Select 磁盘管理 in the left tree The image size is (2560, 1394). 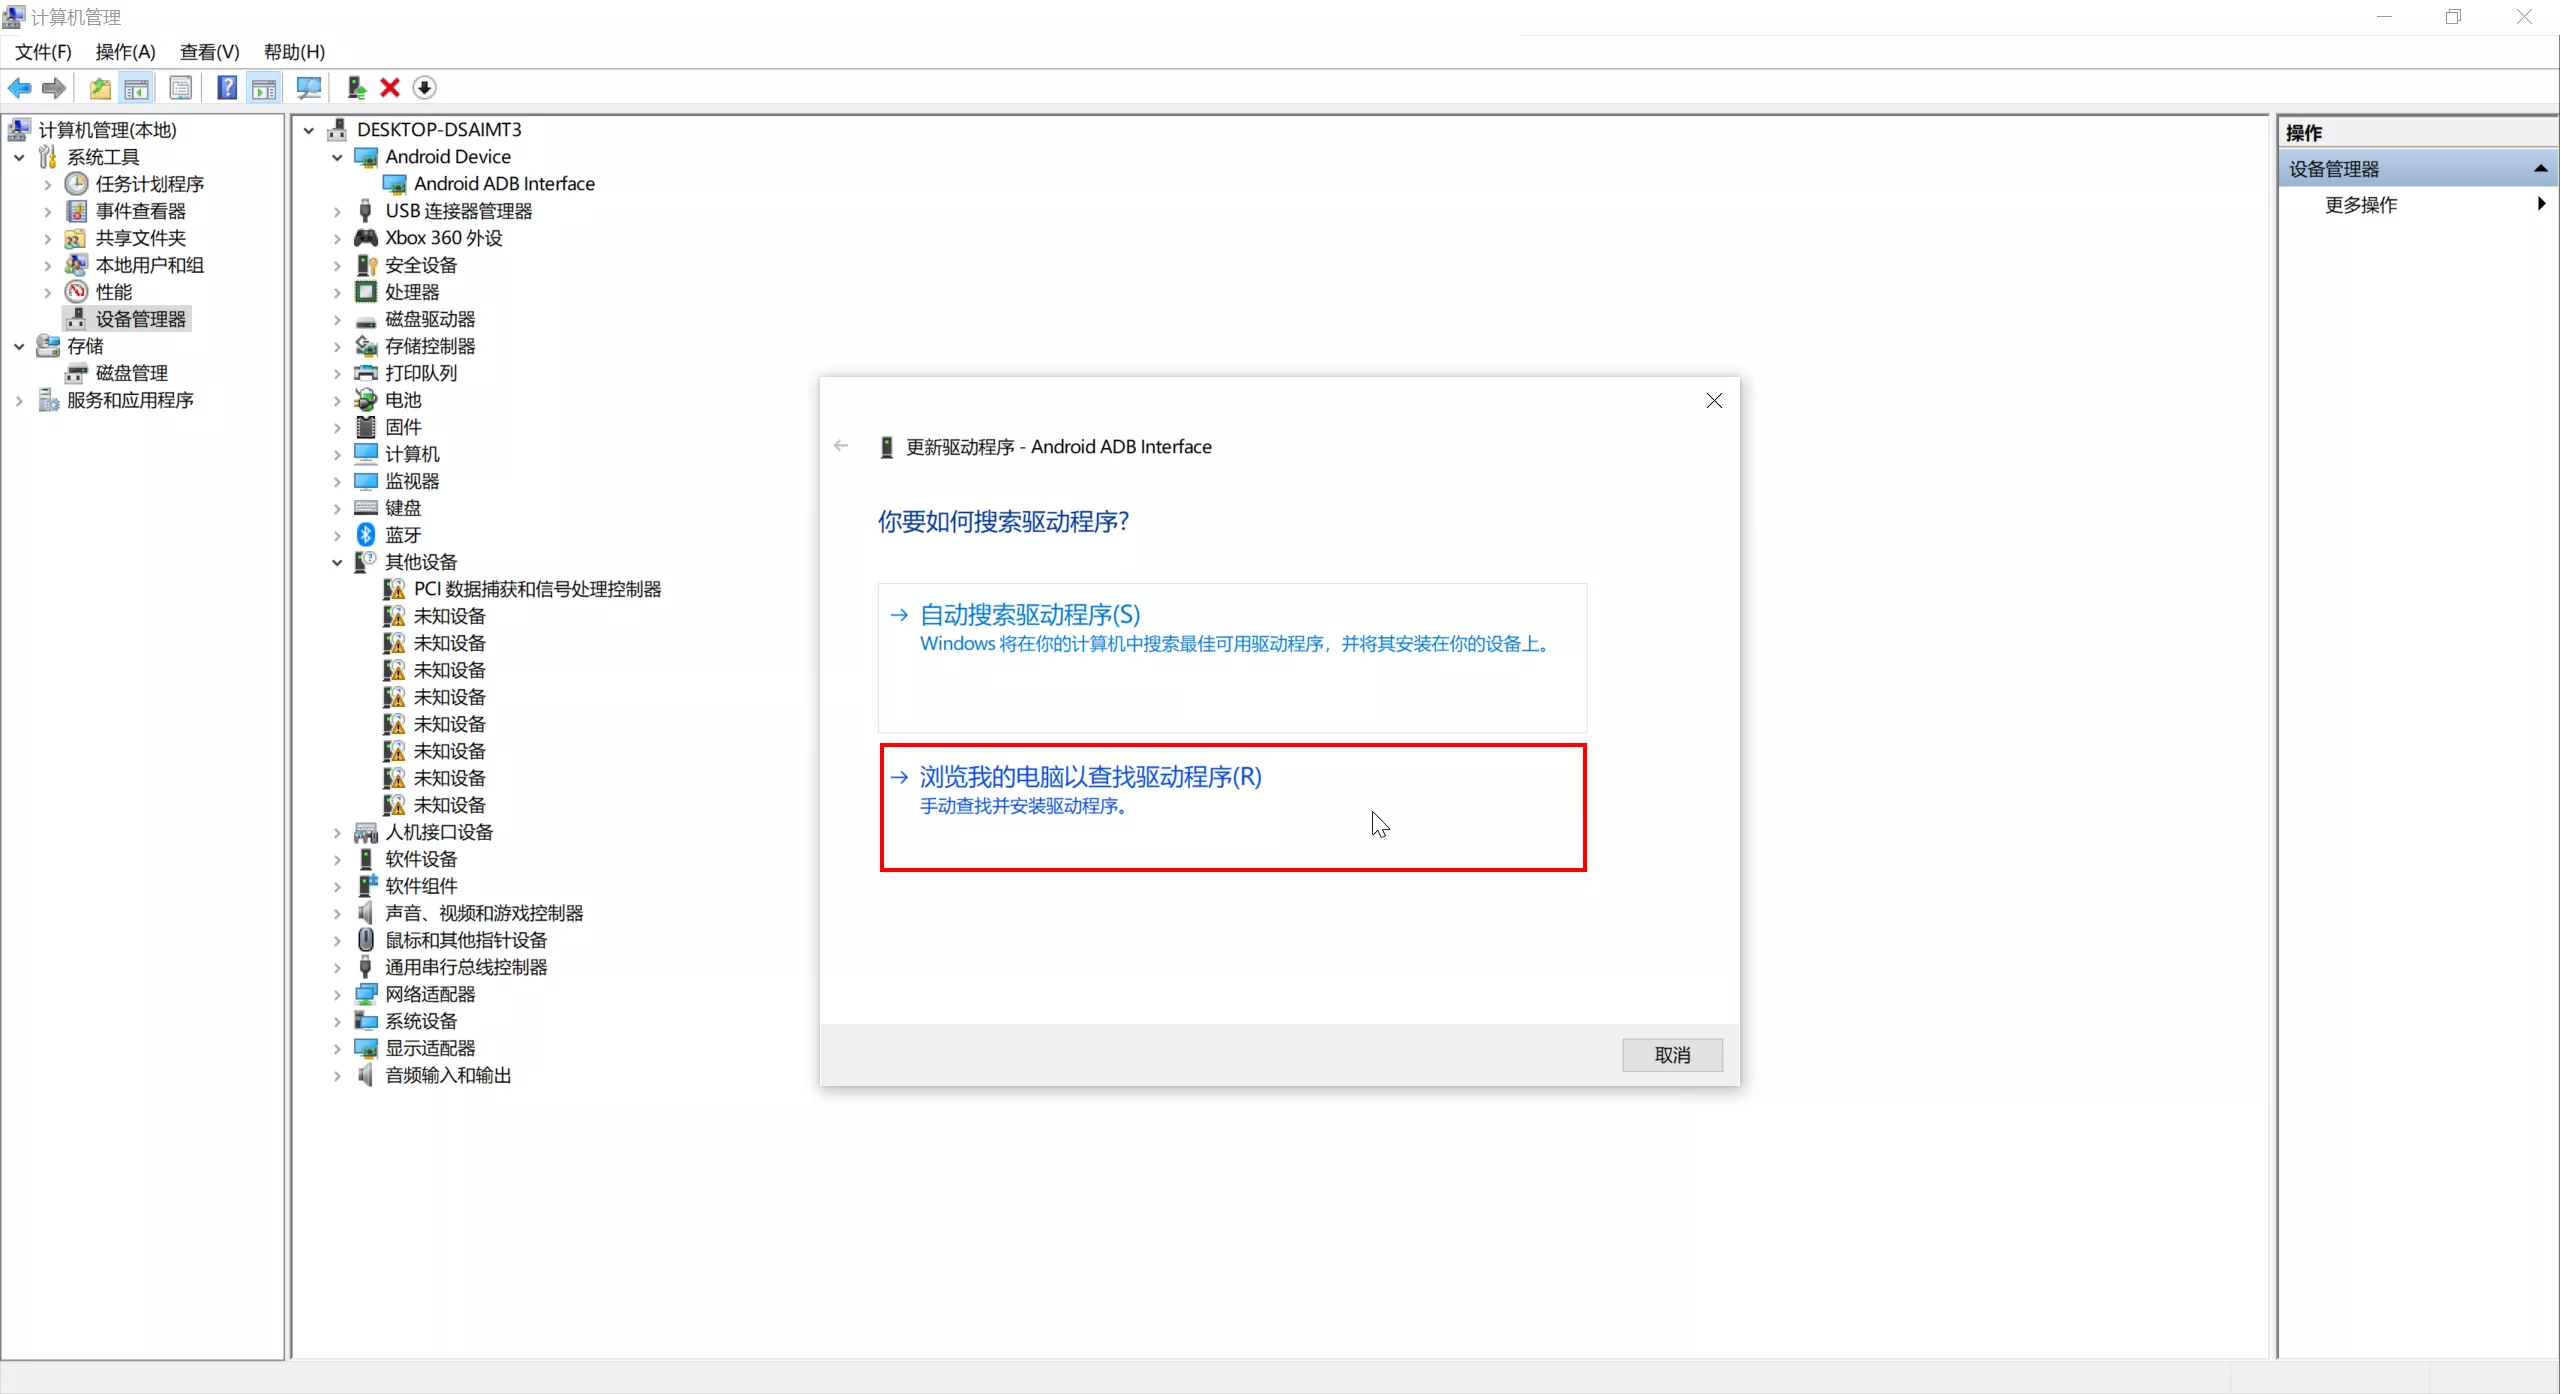131,373
